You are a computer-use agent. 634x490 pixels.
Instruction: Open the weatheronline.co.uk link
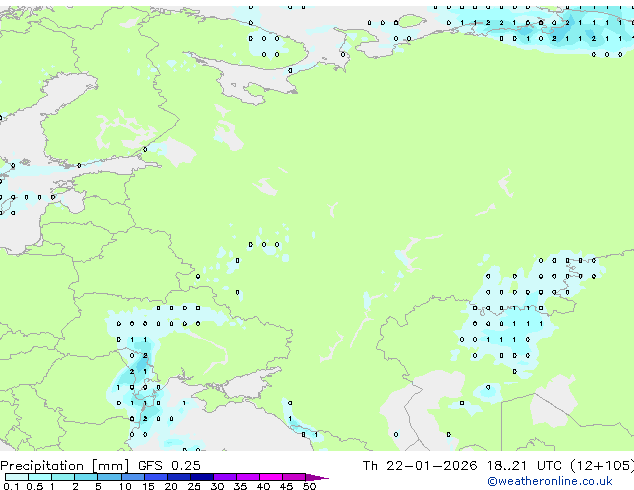tap(550, 481)
